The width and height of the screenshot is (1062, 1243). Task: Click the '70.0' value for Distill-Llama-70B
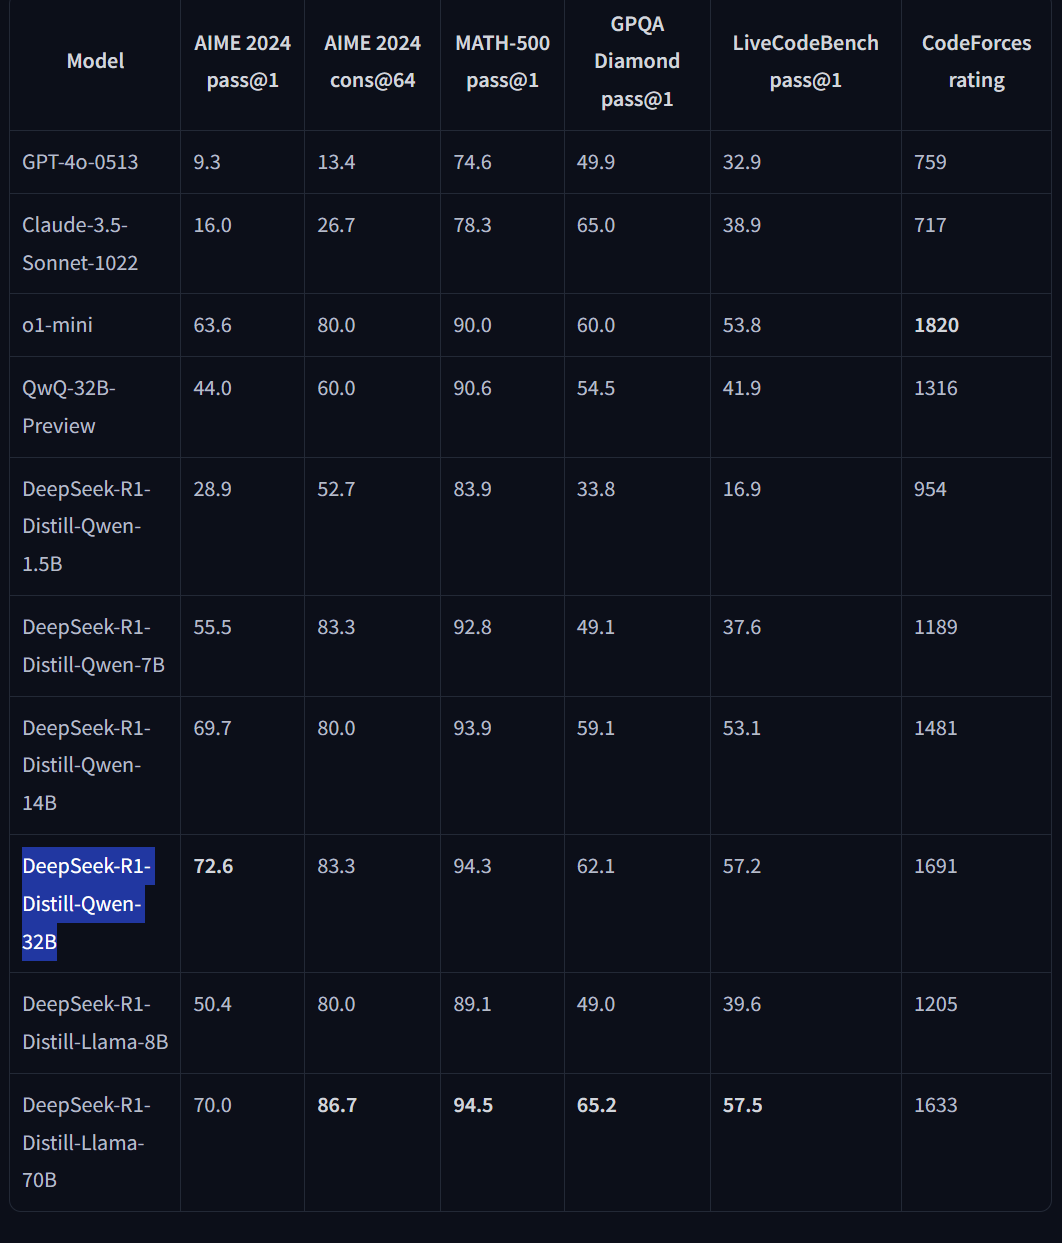tap(212, 1105)
